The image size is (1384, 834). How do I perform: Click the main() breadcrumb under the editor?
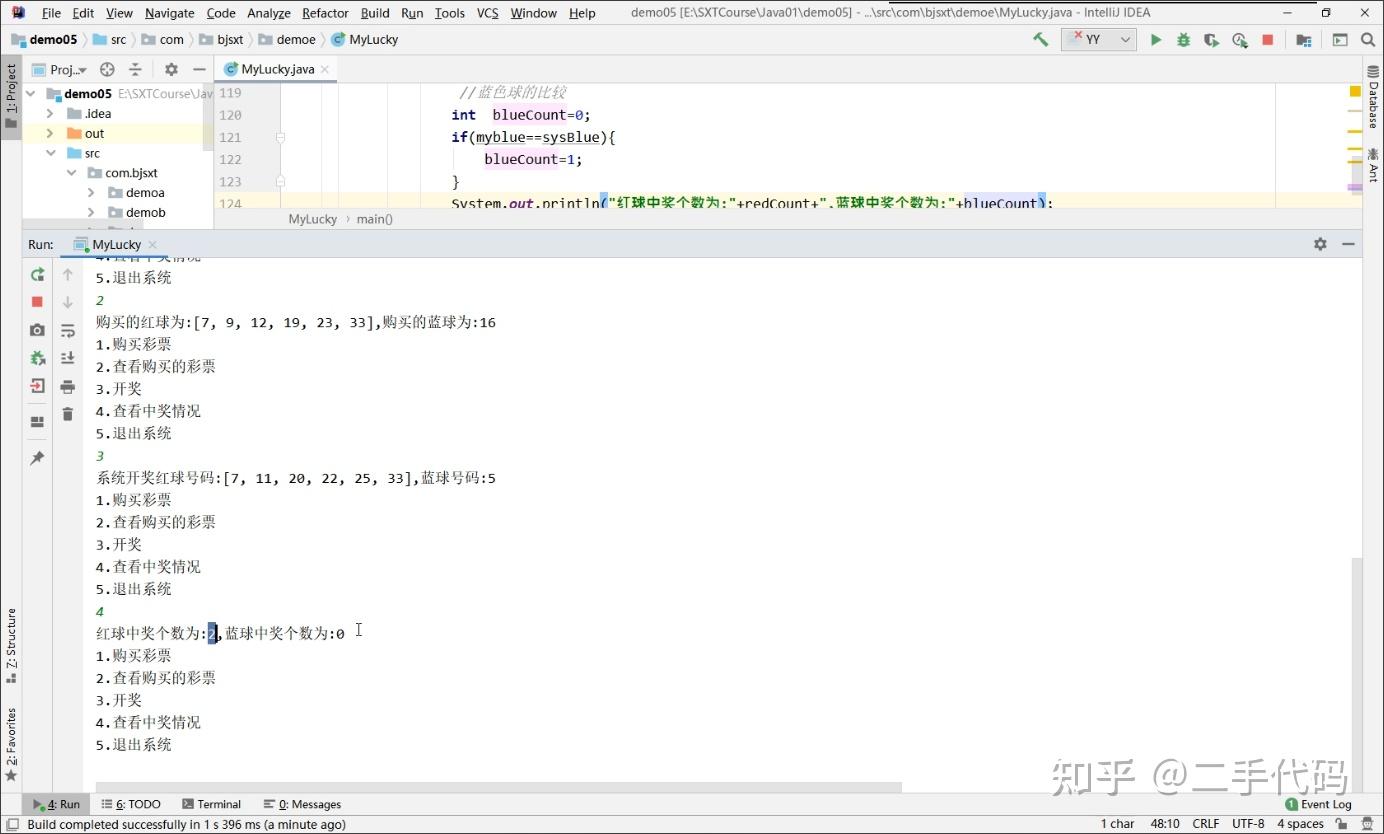pyautogui.click(x=375, y=219)
